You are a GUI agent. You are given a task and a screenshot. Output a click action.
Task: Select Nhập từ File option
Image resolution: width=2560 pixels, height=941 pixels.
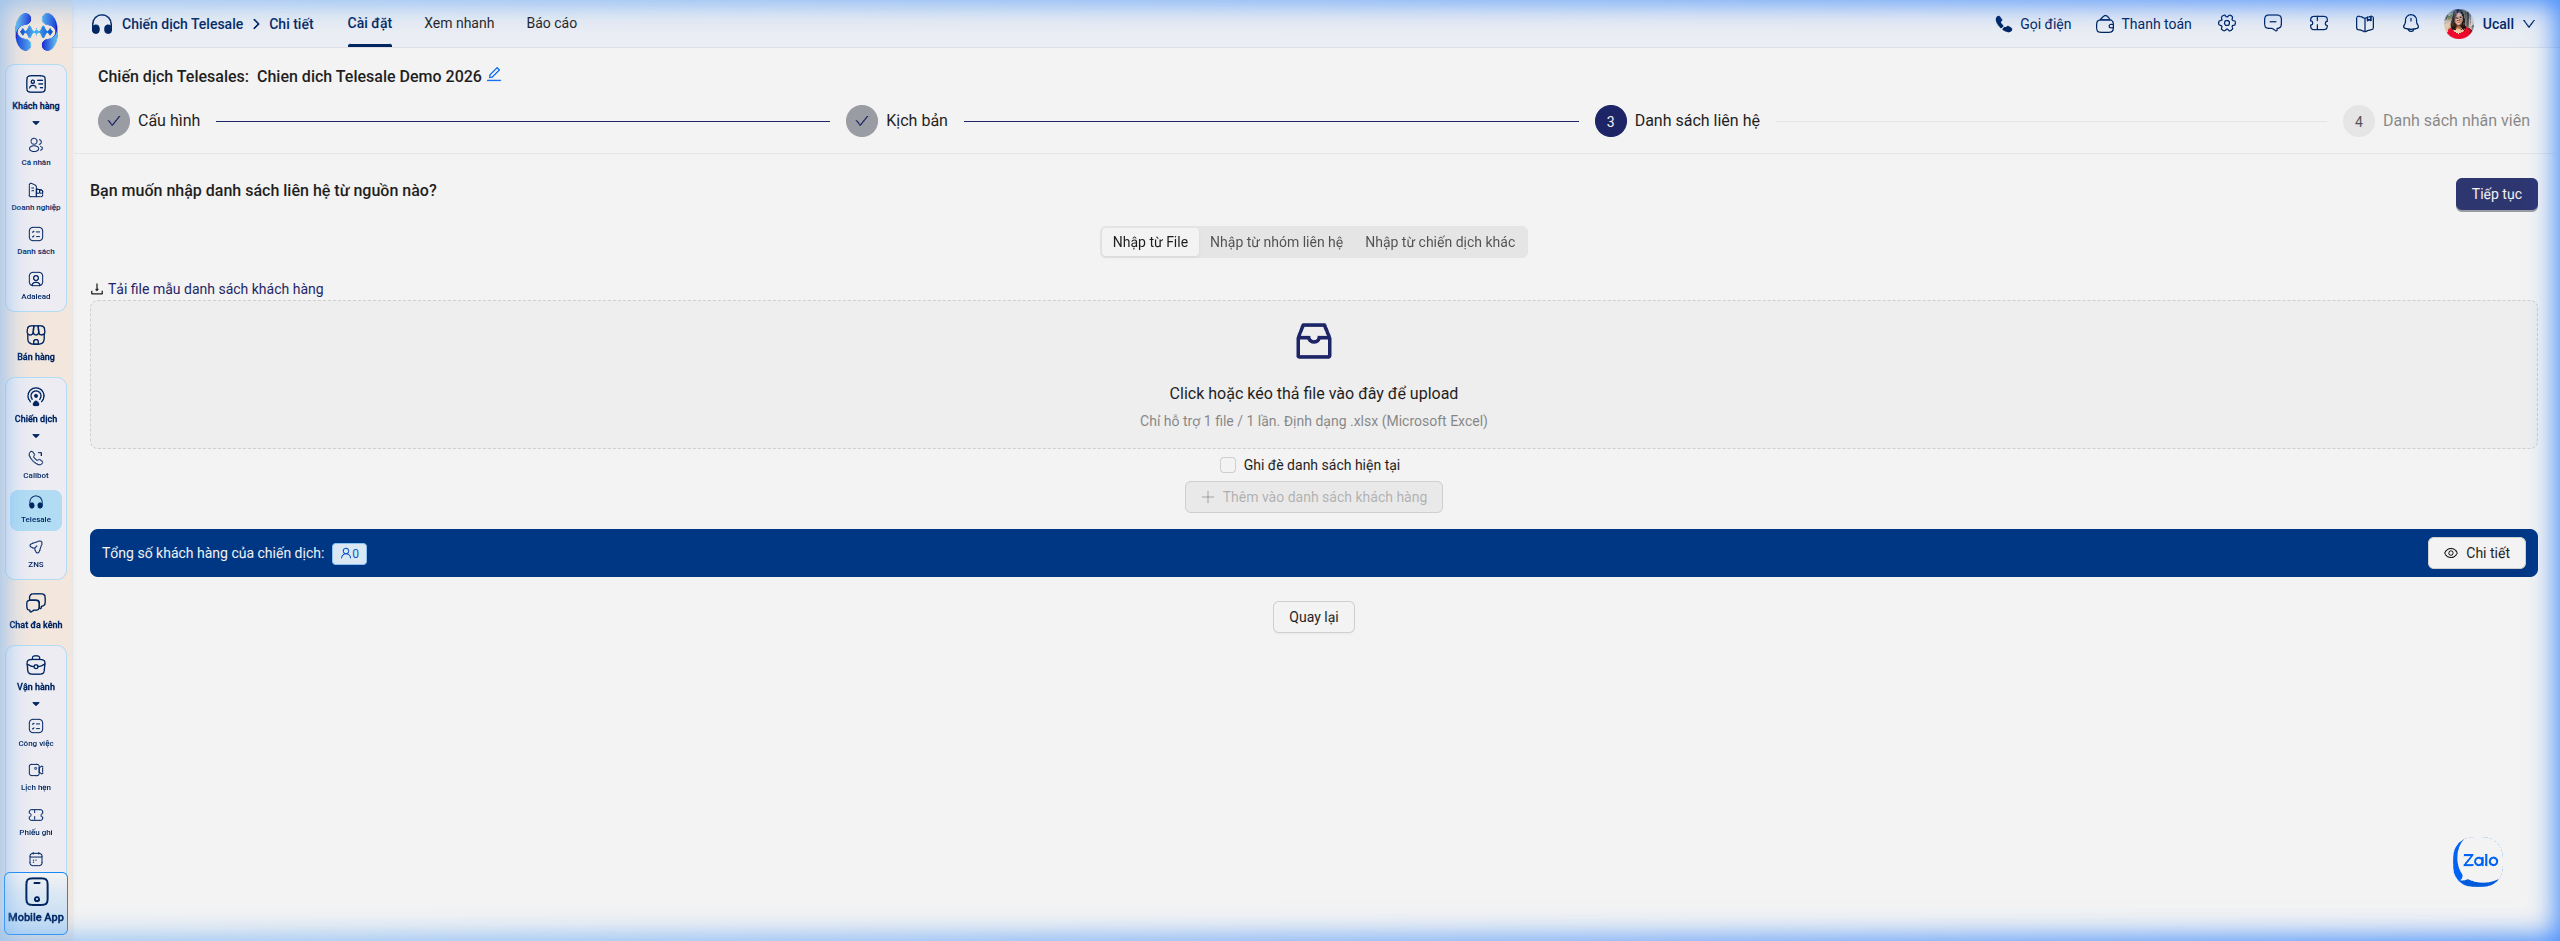[x=1150, y=242]
